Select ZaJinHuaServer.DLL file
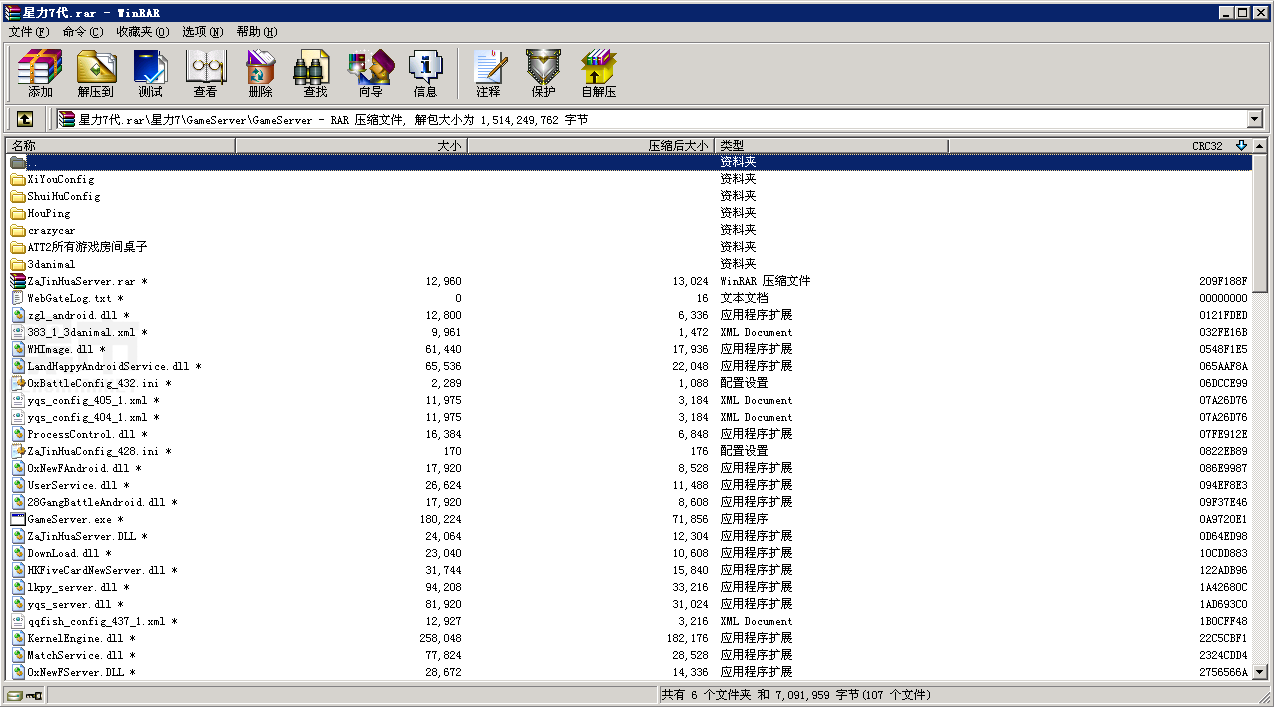Image resolution: width=1274 pixels, height=707 pixels. [87, 536]
